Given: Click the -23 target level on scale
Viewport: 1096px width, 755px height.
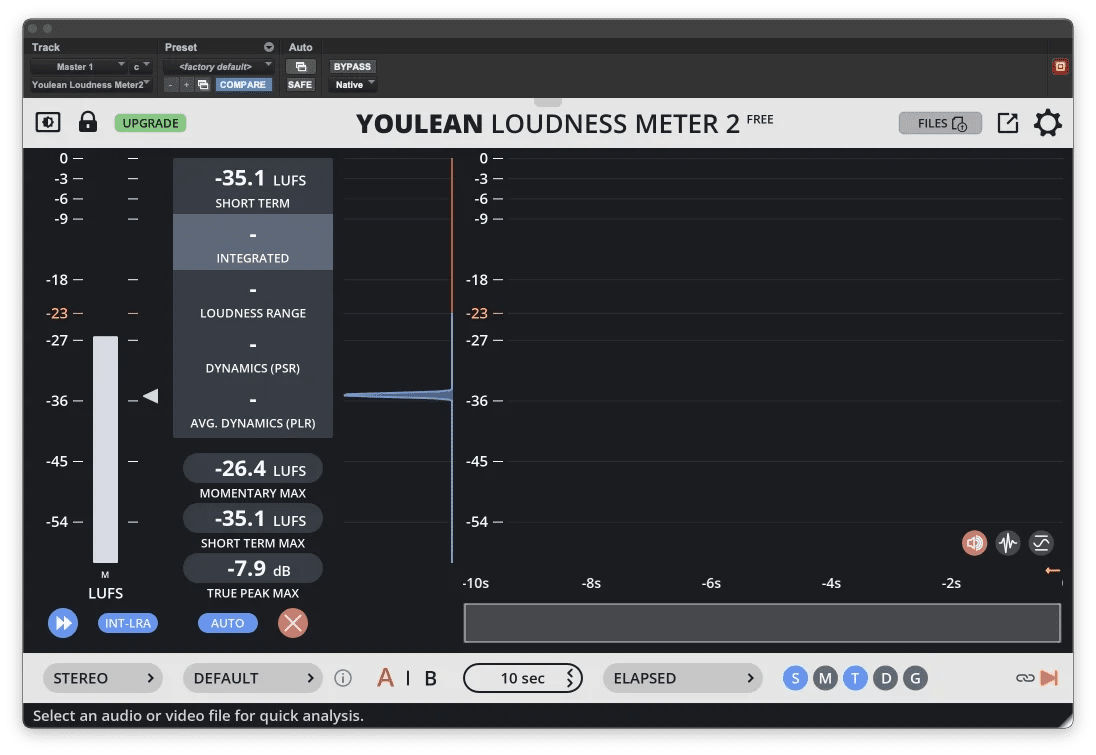Looking at the screenshot, I should pyautogui.click(x=57, y=313).
